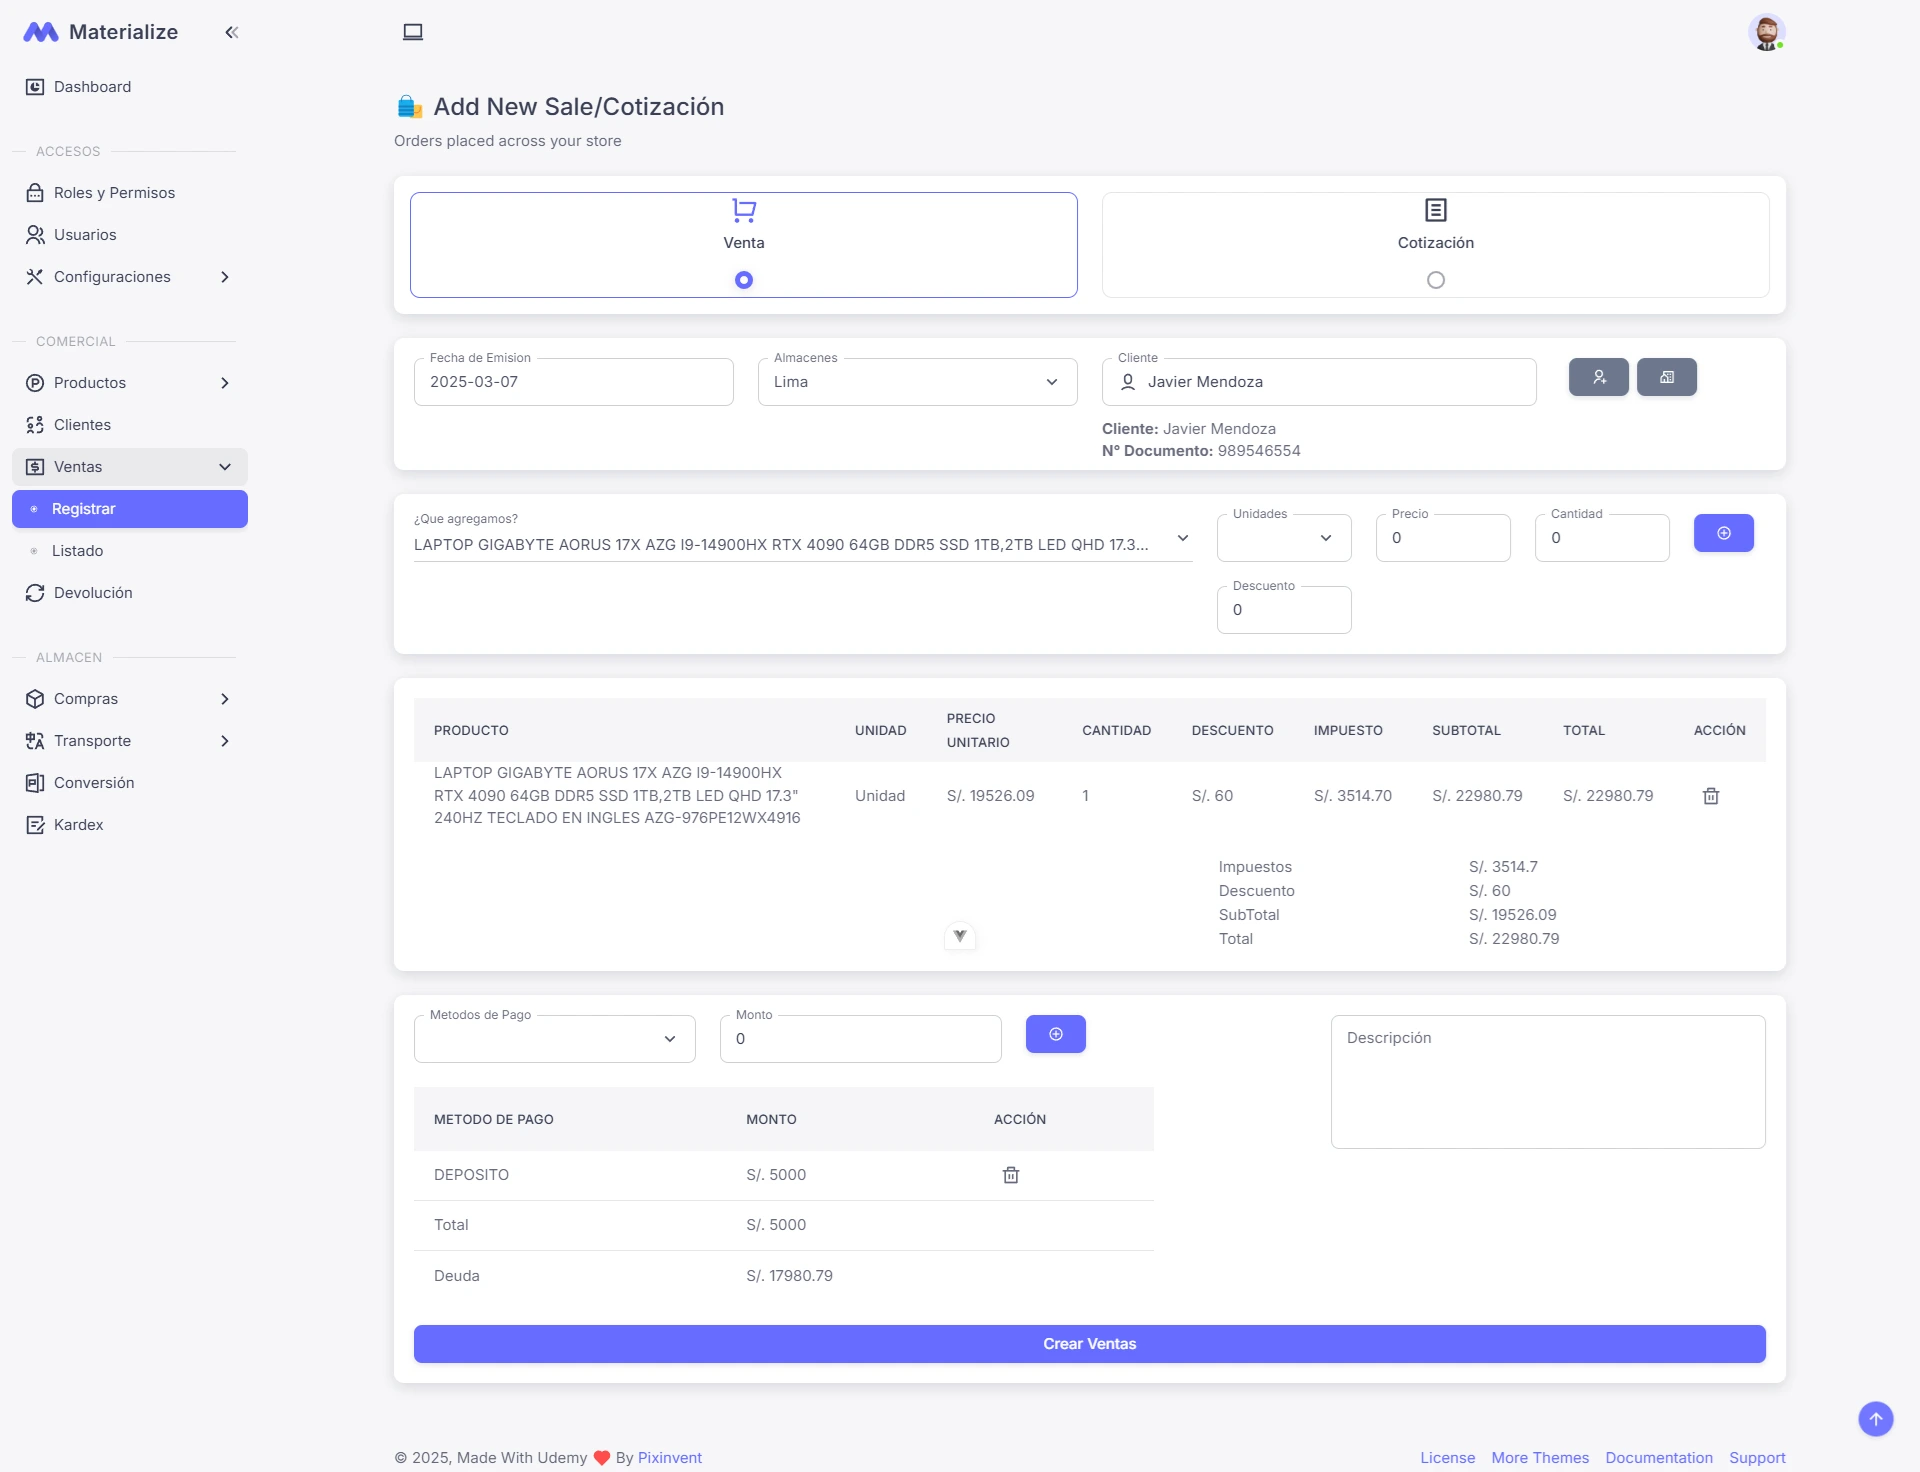Click the add new client person icon button
Viewport: 1920px width, 1472px height.
pos(1598,377)
